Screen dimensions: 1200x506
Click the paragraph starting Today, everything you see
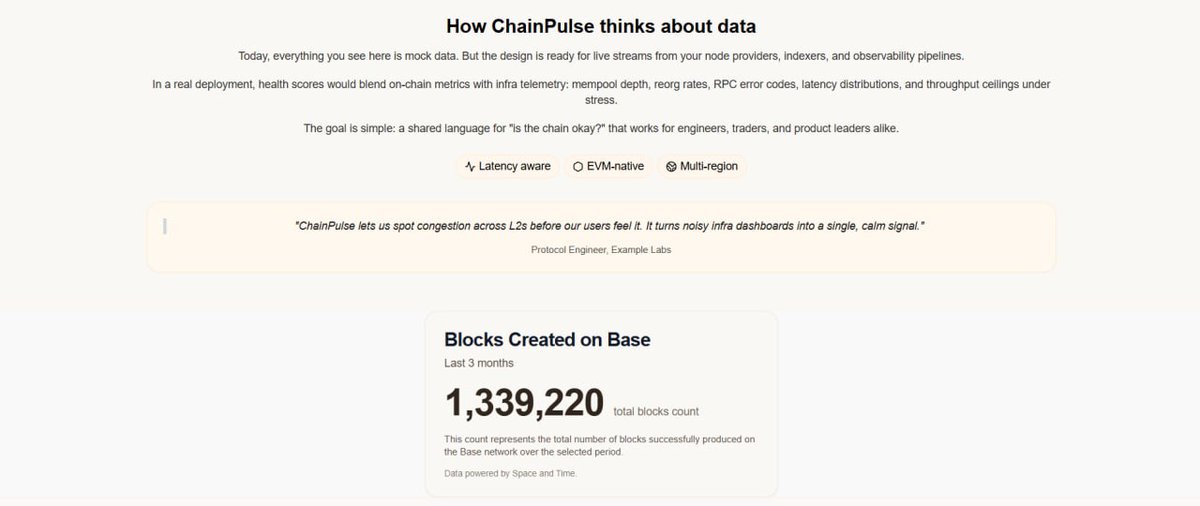600,56
